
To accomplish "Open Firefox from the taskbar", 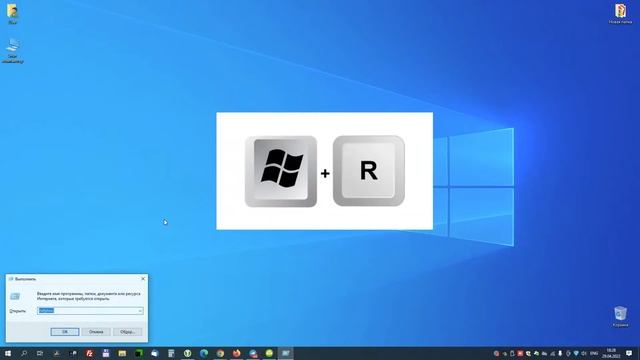I will [237, 353].
